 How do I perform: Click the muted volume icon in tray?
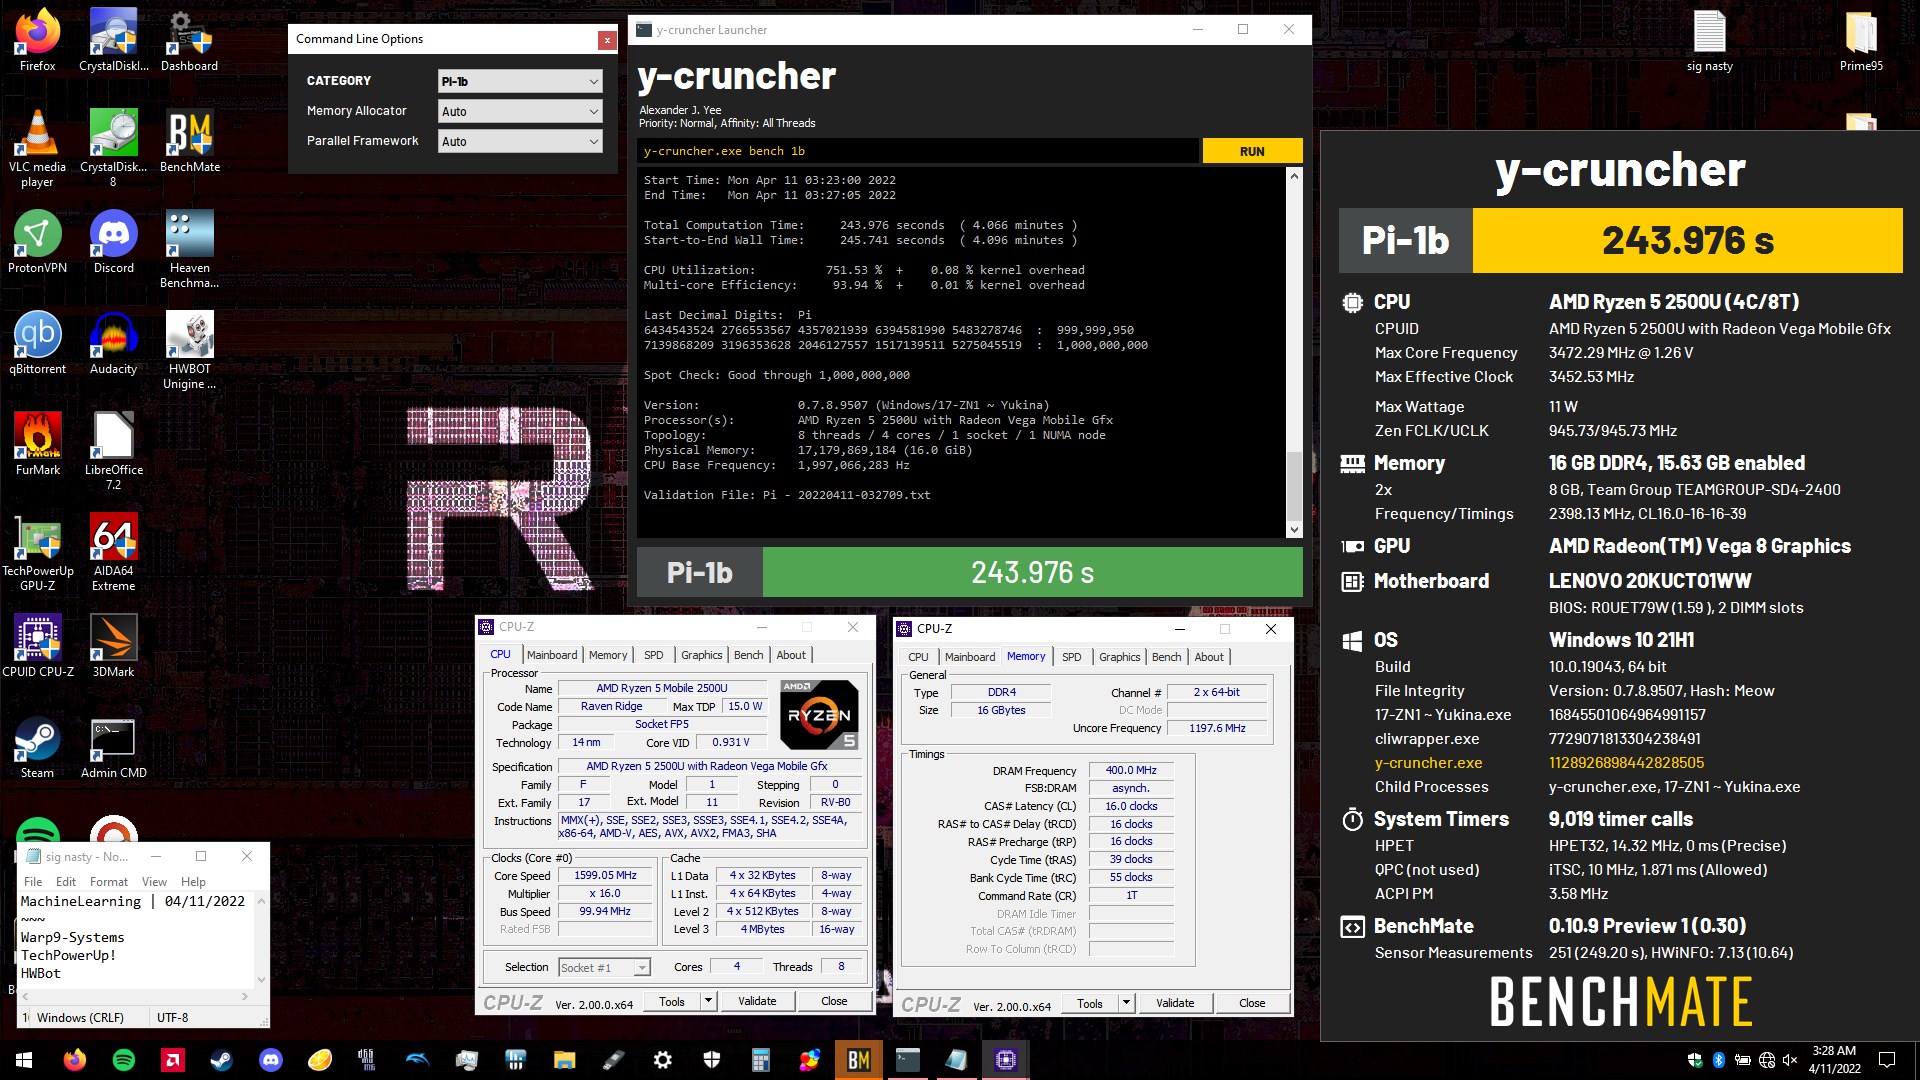[1790, 1060]
